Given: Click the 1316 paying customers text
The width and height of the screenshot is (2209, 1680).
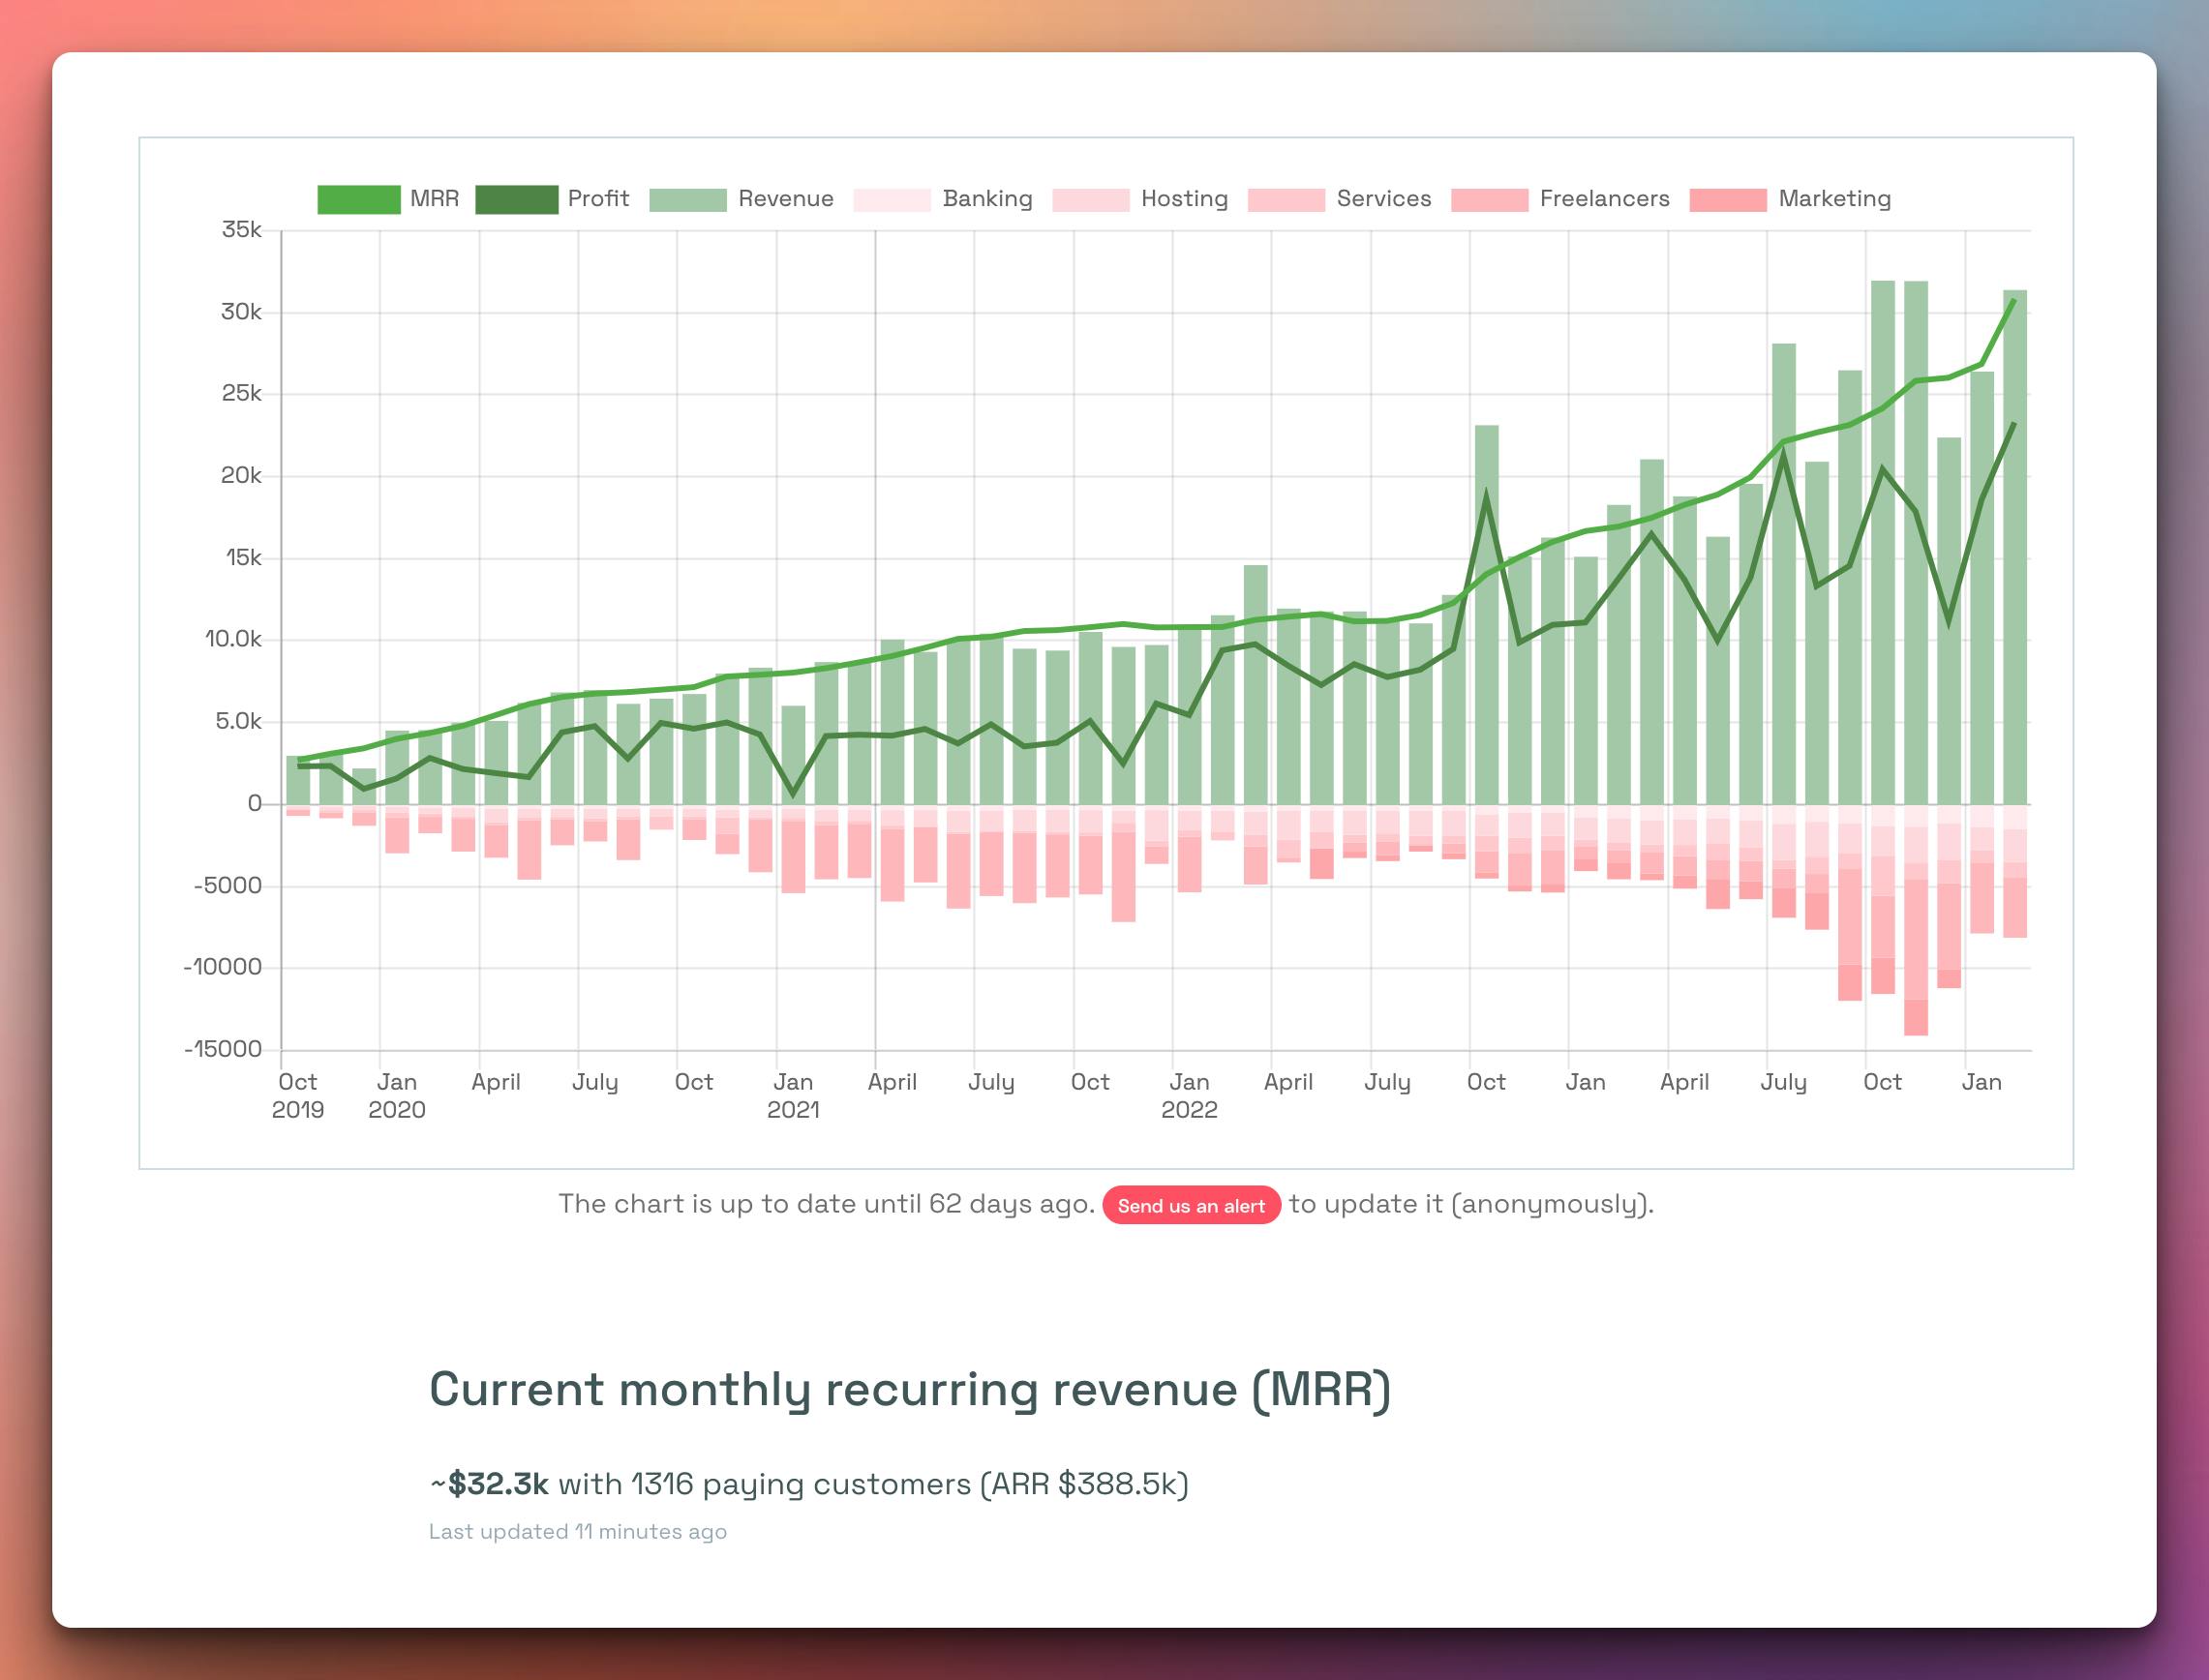Looking at the screenshot, I should (x=801, y=1485).
